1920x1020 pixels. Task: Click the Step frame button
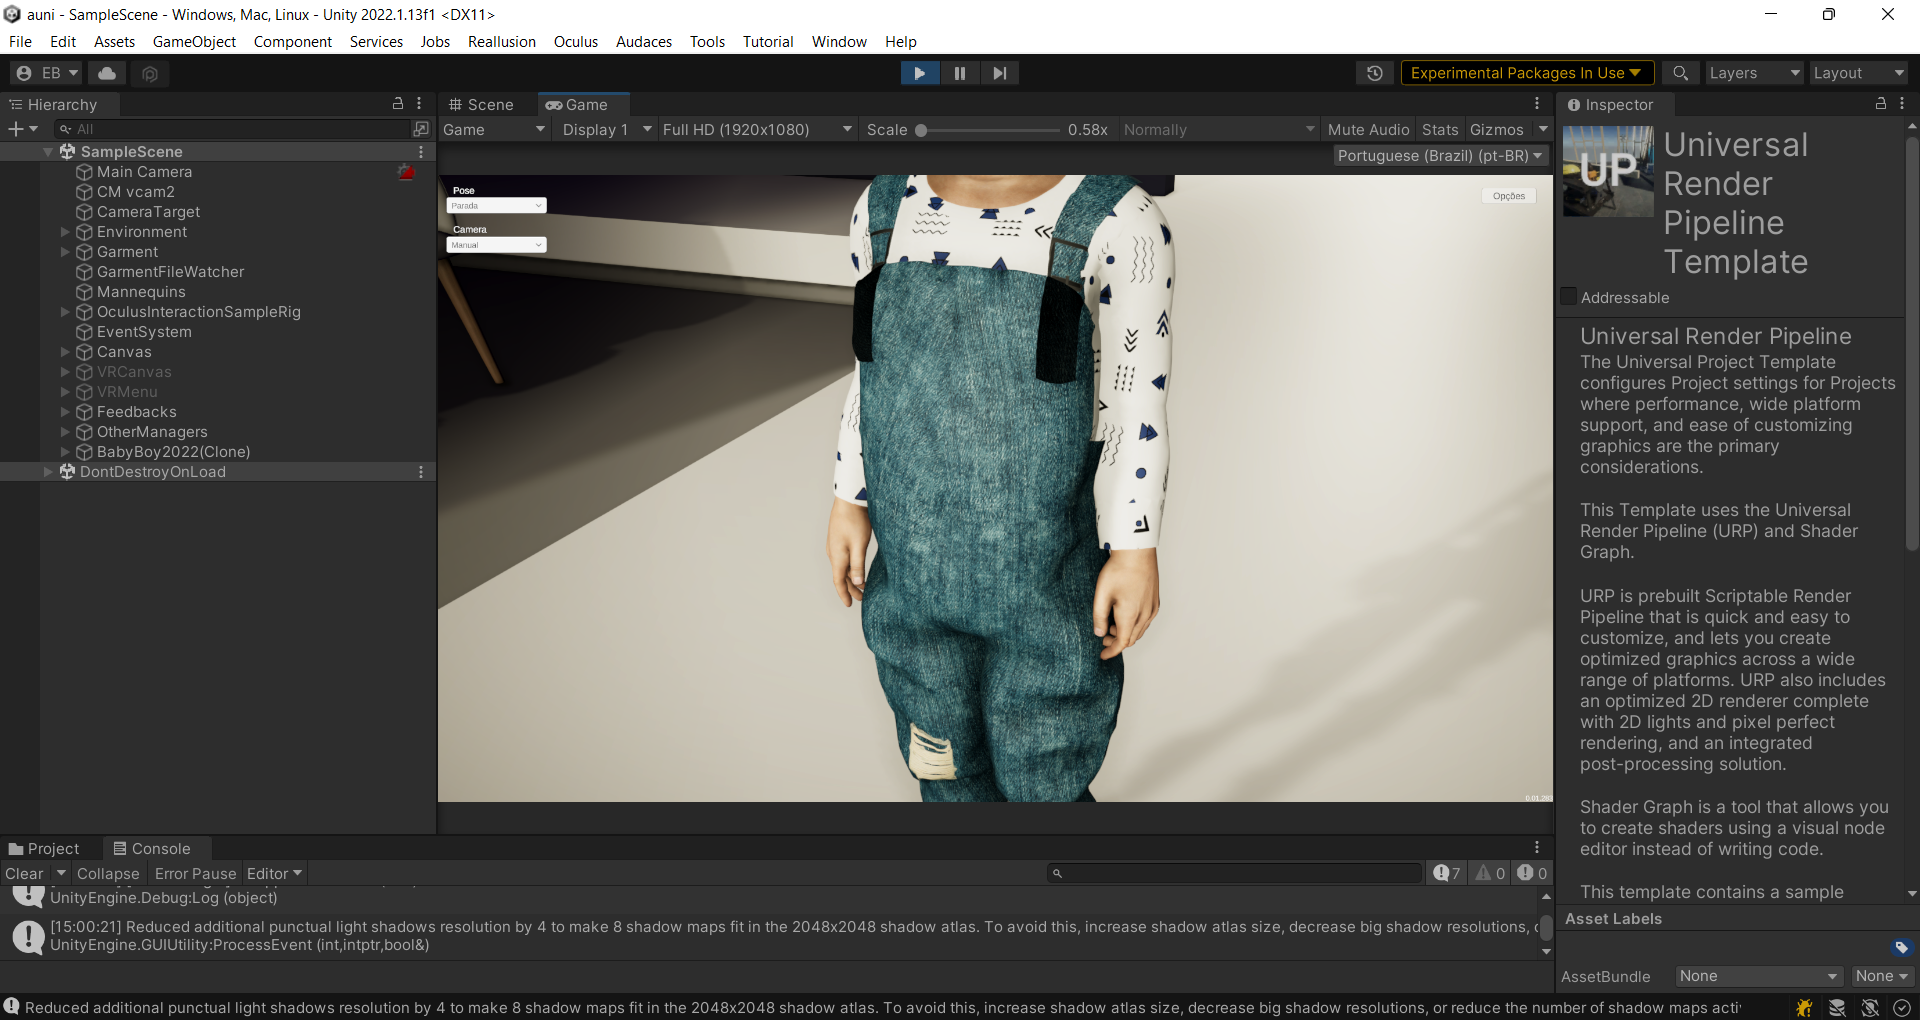tap(999, 73)
